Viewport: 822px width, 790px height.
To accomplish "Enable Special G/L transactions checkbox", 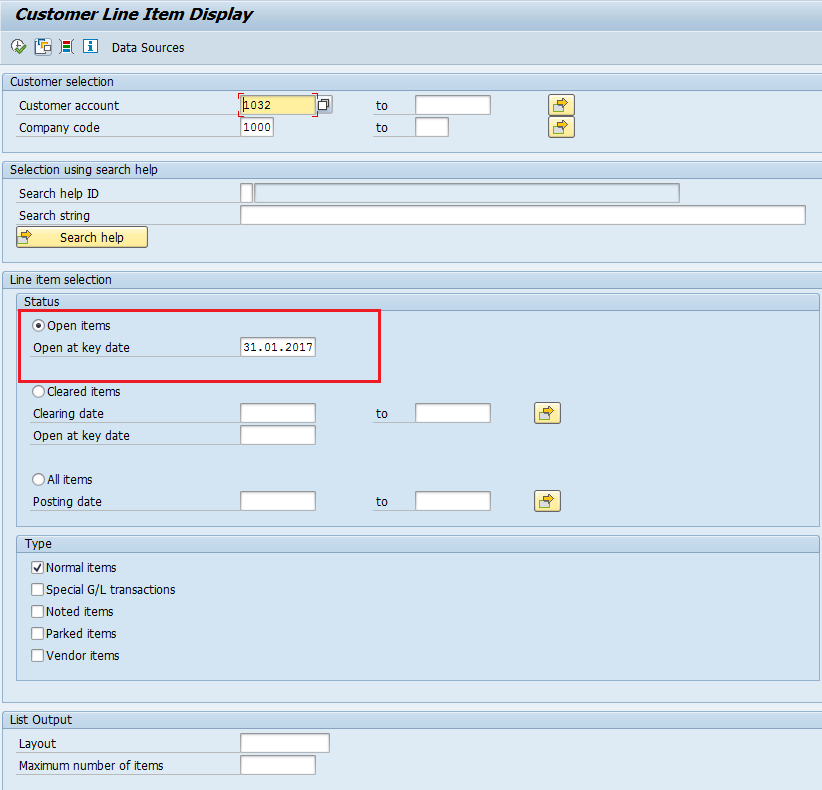I will point(37,590).
